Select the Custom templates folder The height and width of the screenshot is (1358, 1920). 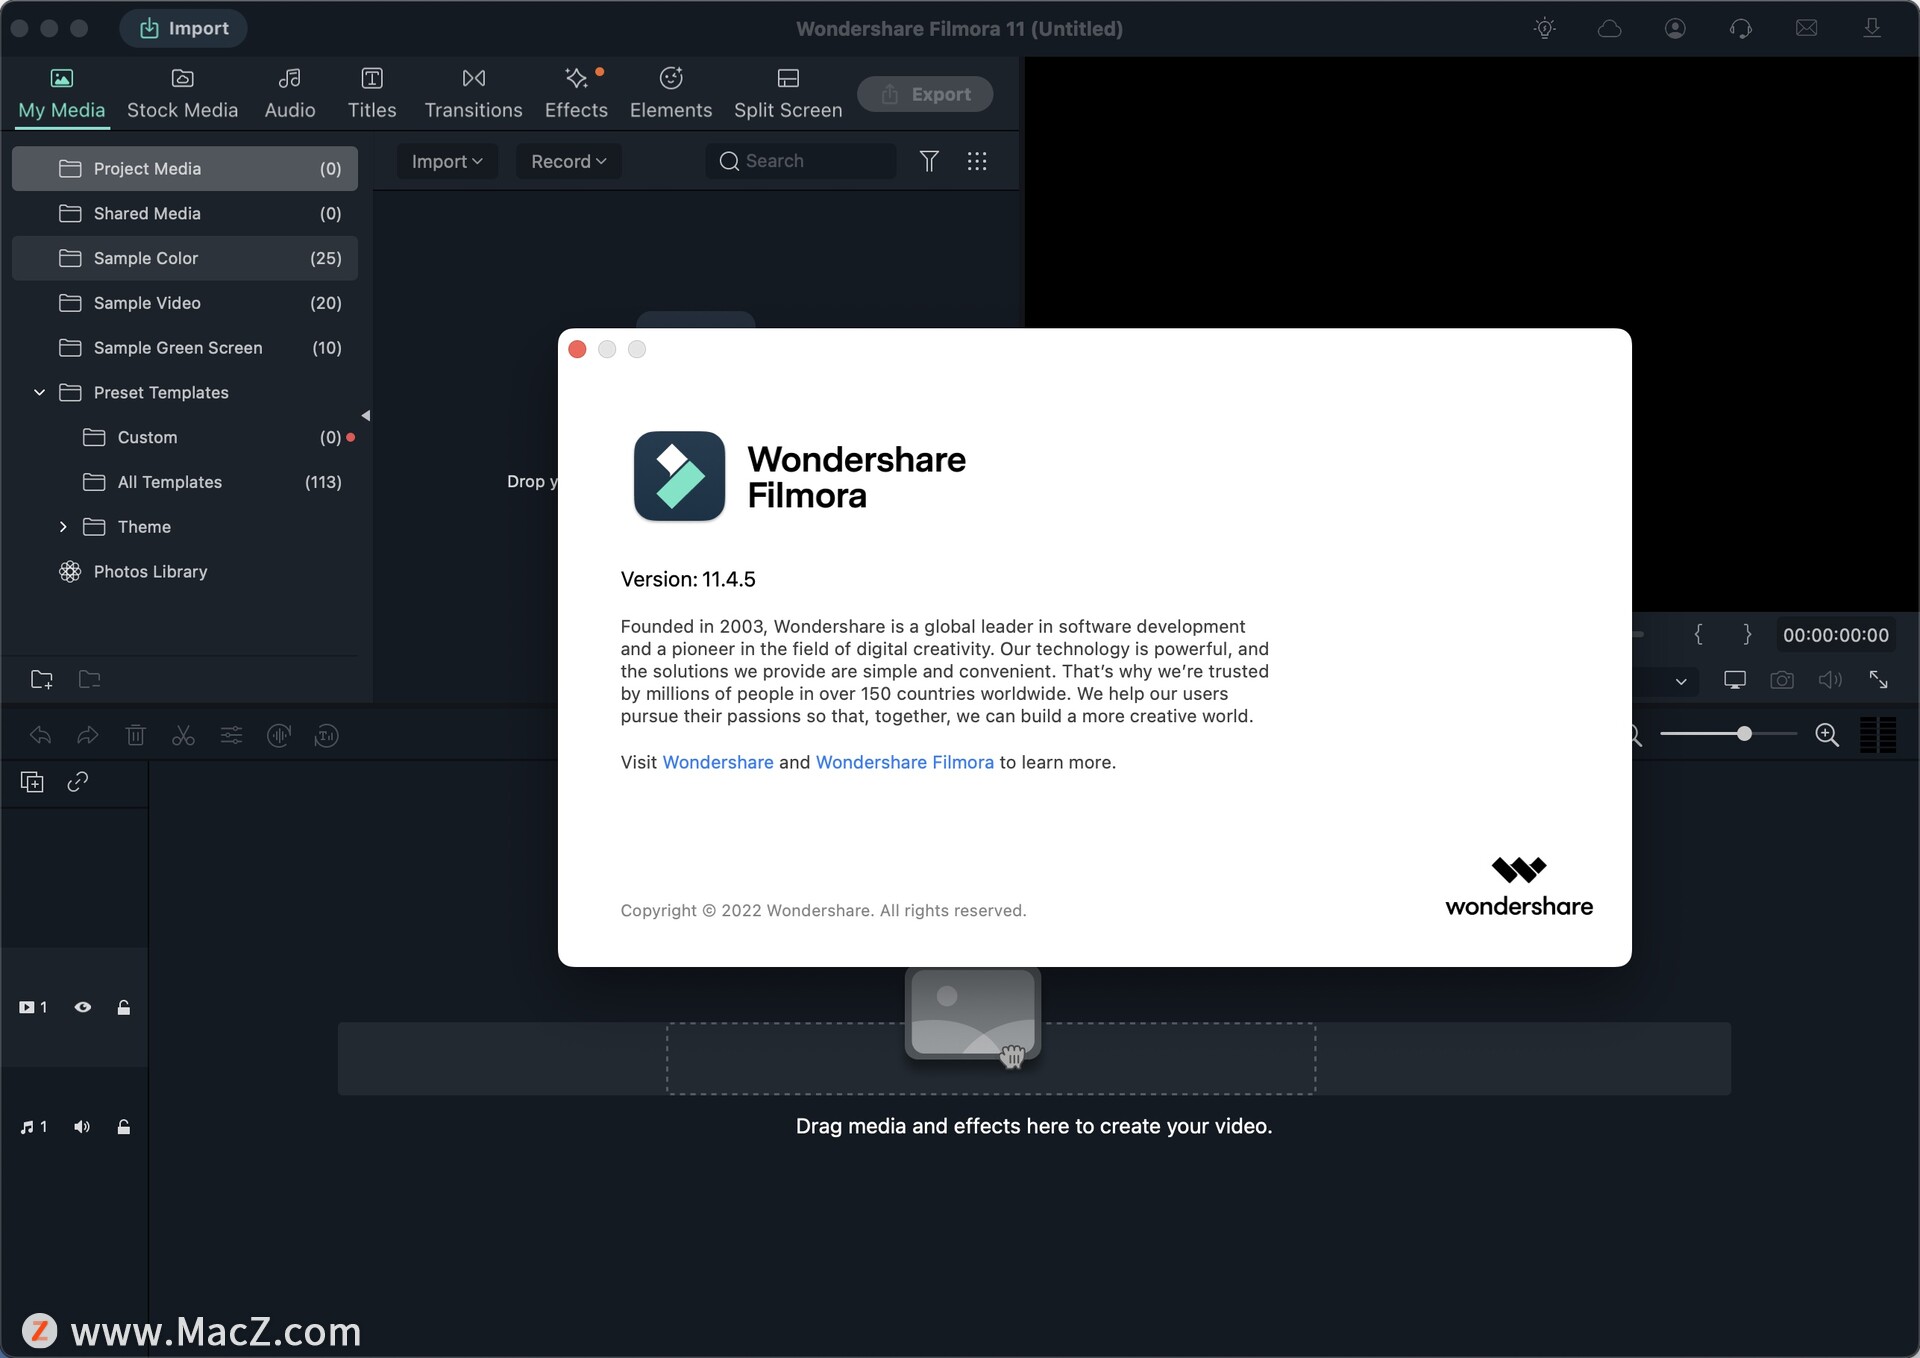pos(185,437)
